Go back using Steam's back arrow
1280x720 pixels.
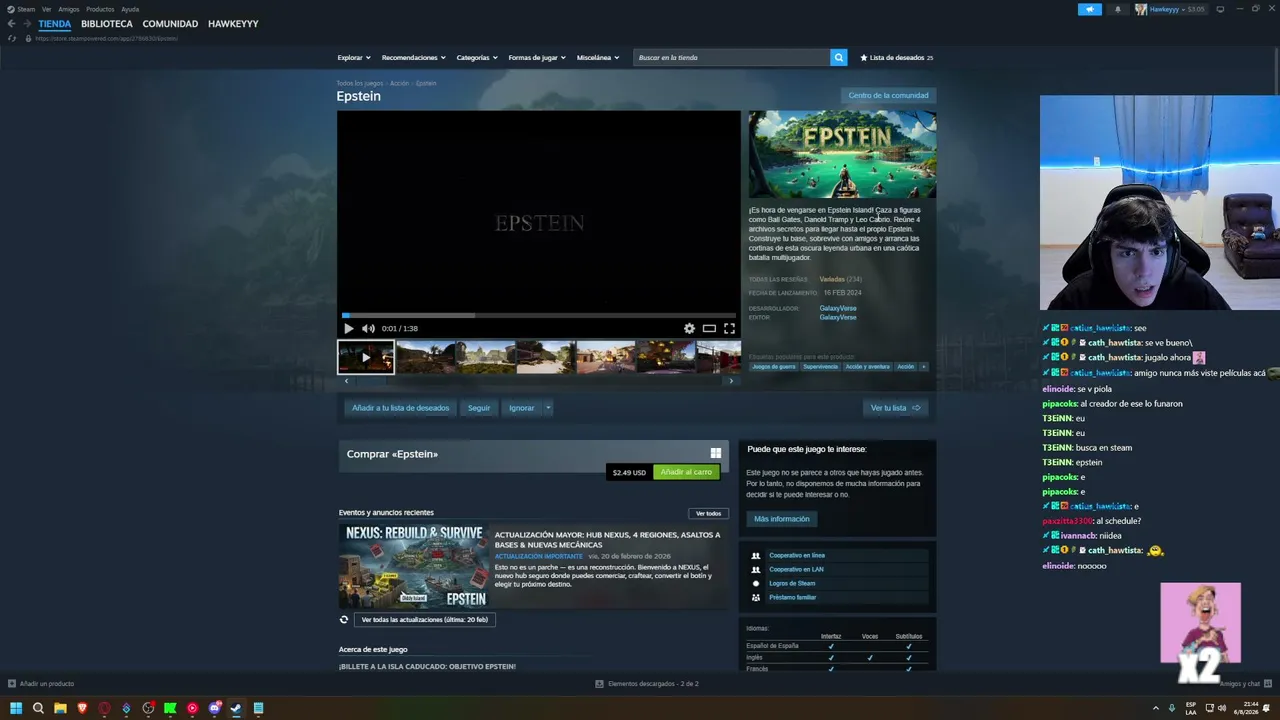click(12, 24)
